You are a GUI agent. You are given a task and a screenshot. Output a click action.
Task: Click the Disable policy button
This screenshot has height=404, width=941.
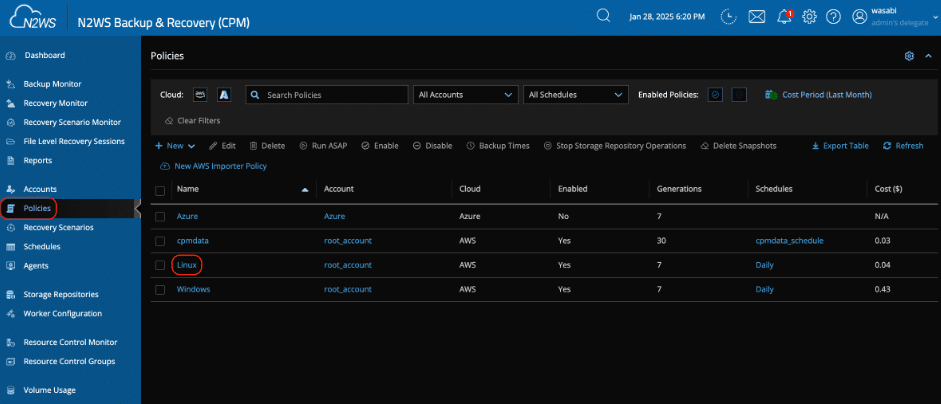click(432, 146)
